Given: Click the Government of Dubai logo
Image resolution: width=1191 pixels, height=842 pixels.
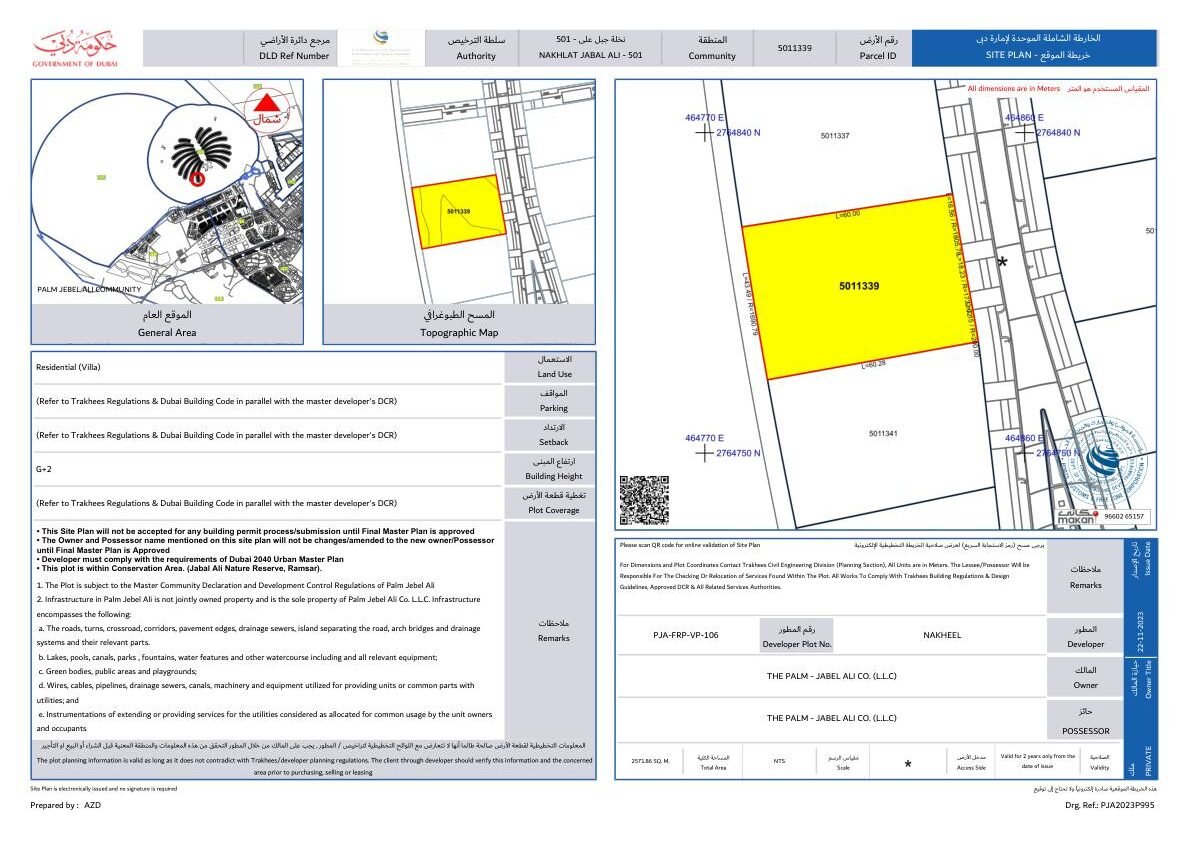Looking at the screenshot, I should point(75,49).
